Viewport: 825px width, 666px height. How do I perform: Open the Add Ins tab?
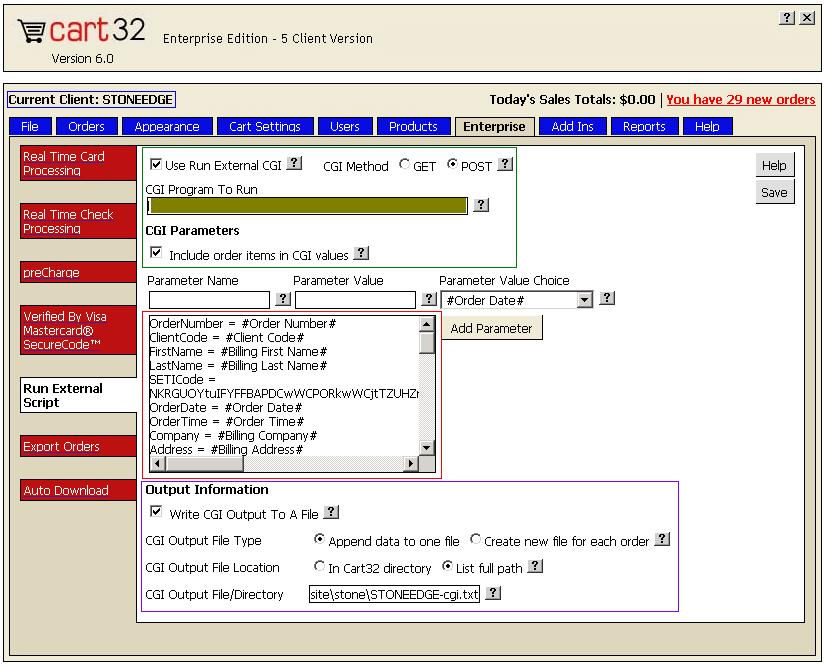coord(572,126)
